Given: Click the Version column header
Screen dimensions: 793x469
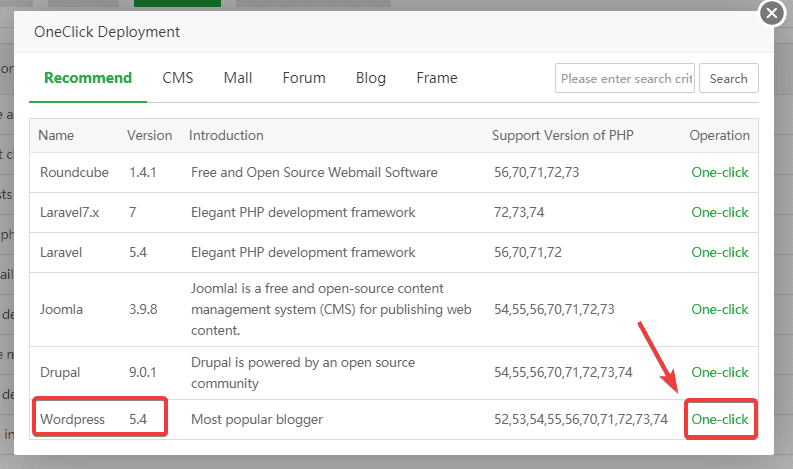Looking at the screenshot, I should [x=149, y=135].
